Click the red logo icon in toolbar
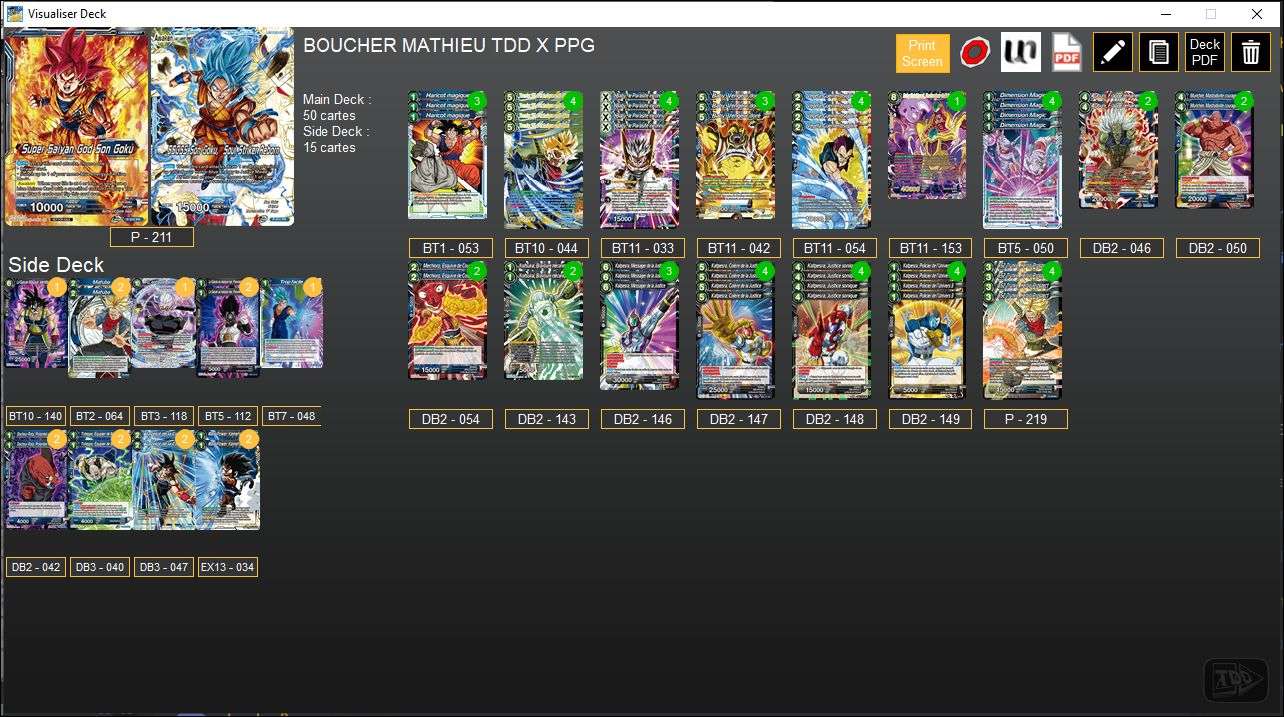The height and width of the screenshot is (717, 1284). [x=975, y=51]
